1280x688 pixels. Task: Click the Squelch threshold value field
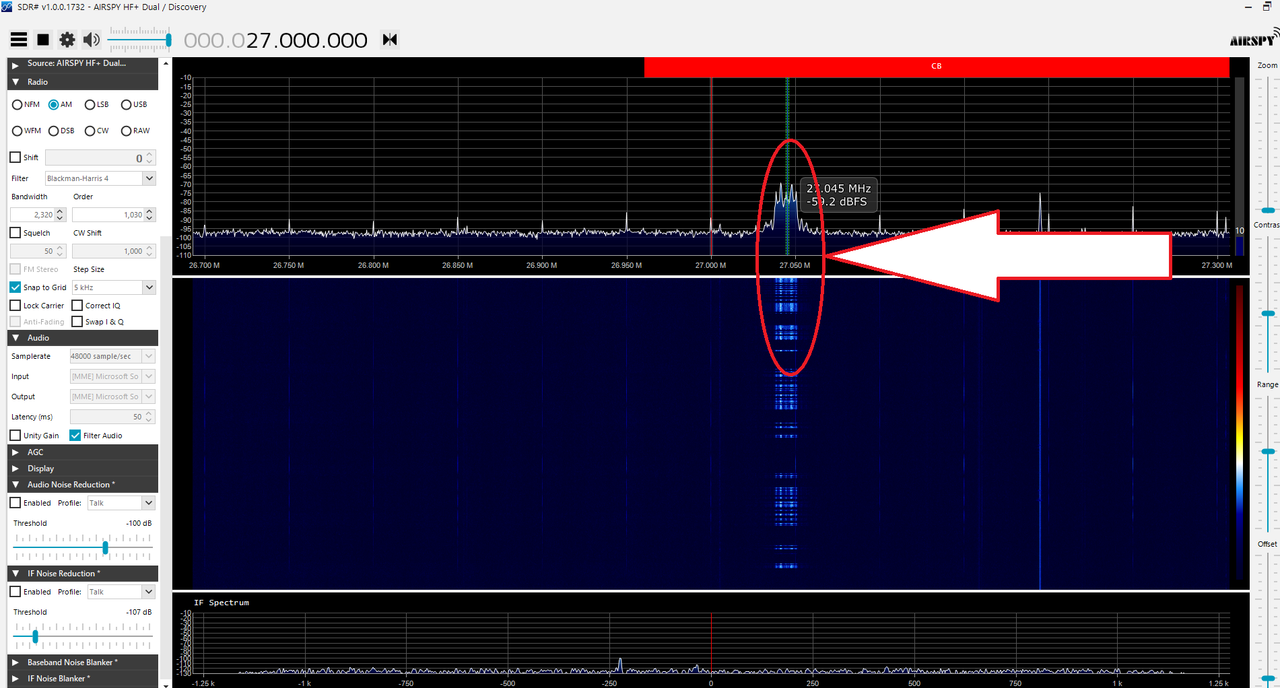[38, 251]
